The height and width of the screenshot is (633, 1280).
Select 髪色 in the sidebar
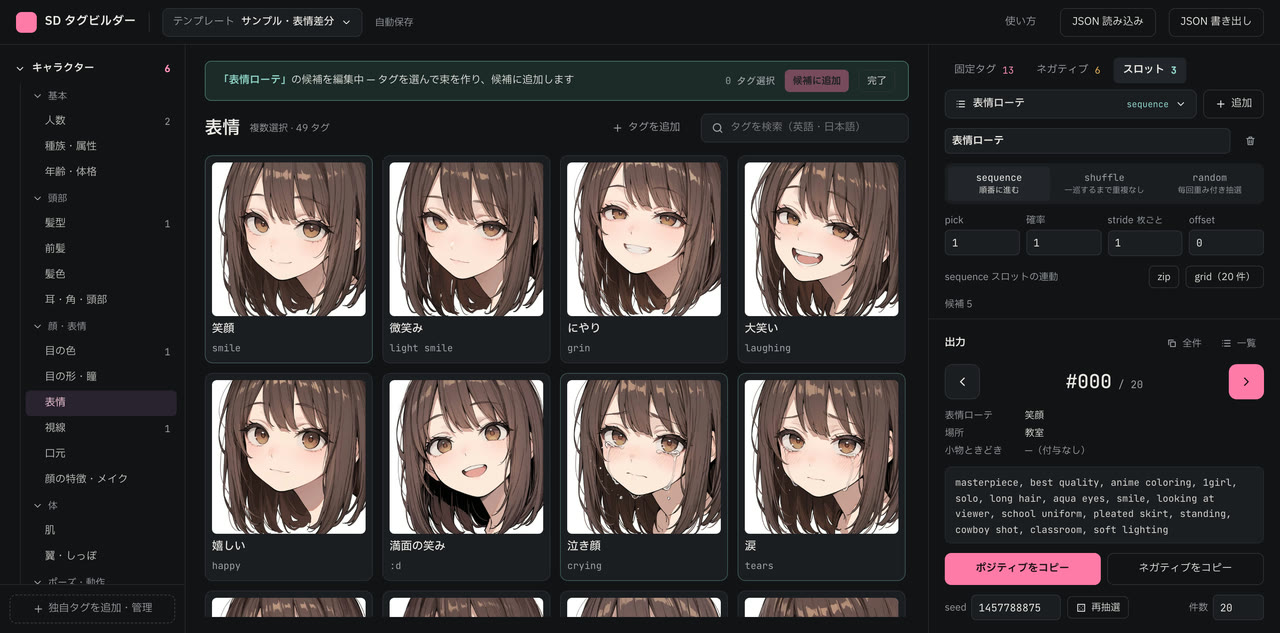[x=101, y=274]
